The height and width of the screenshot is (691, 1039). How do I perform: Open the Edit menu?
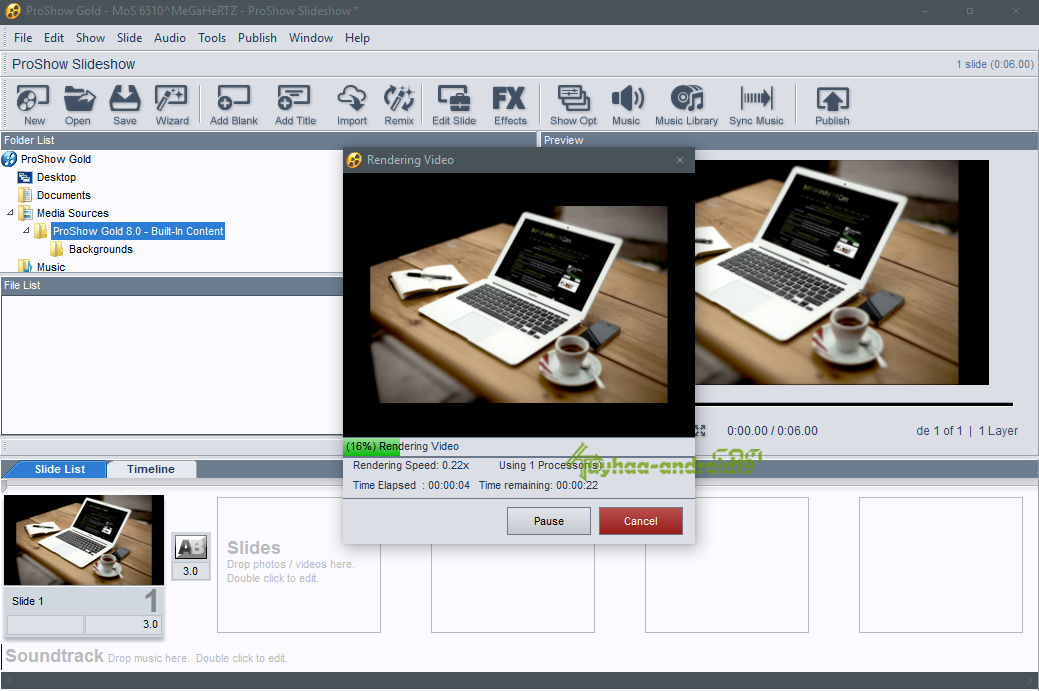coord(54,38)
